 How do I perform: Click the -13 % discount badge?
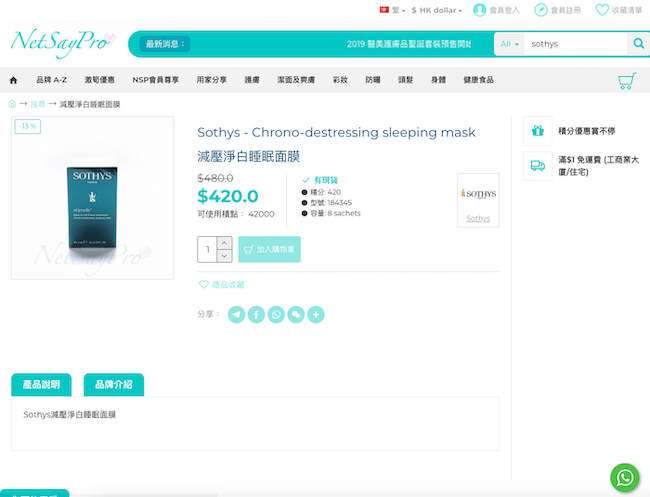tap(28, 126)
